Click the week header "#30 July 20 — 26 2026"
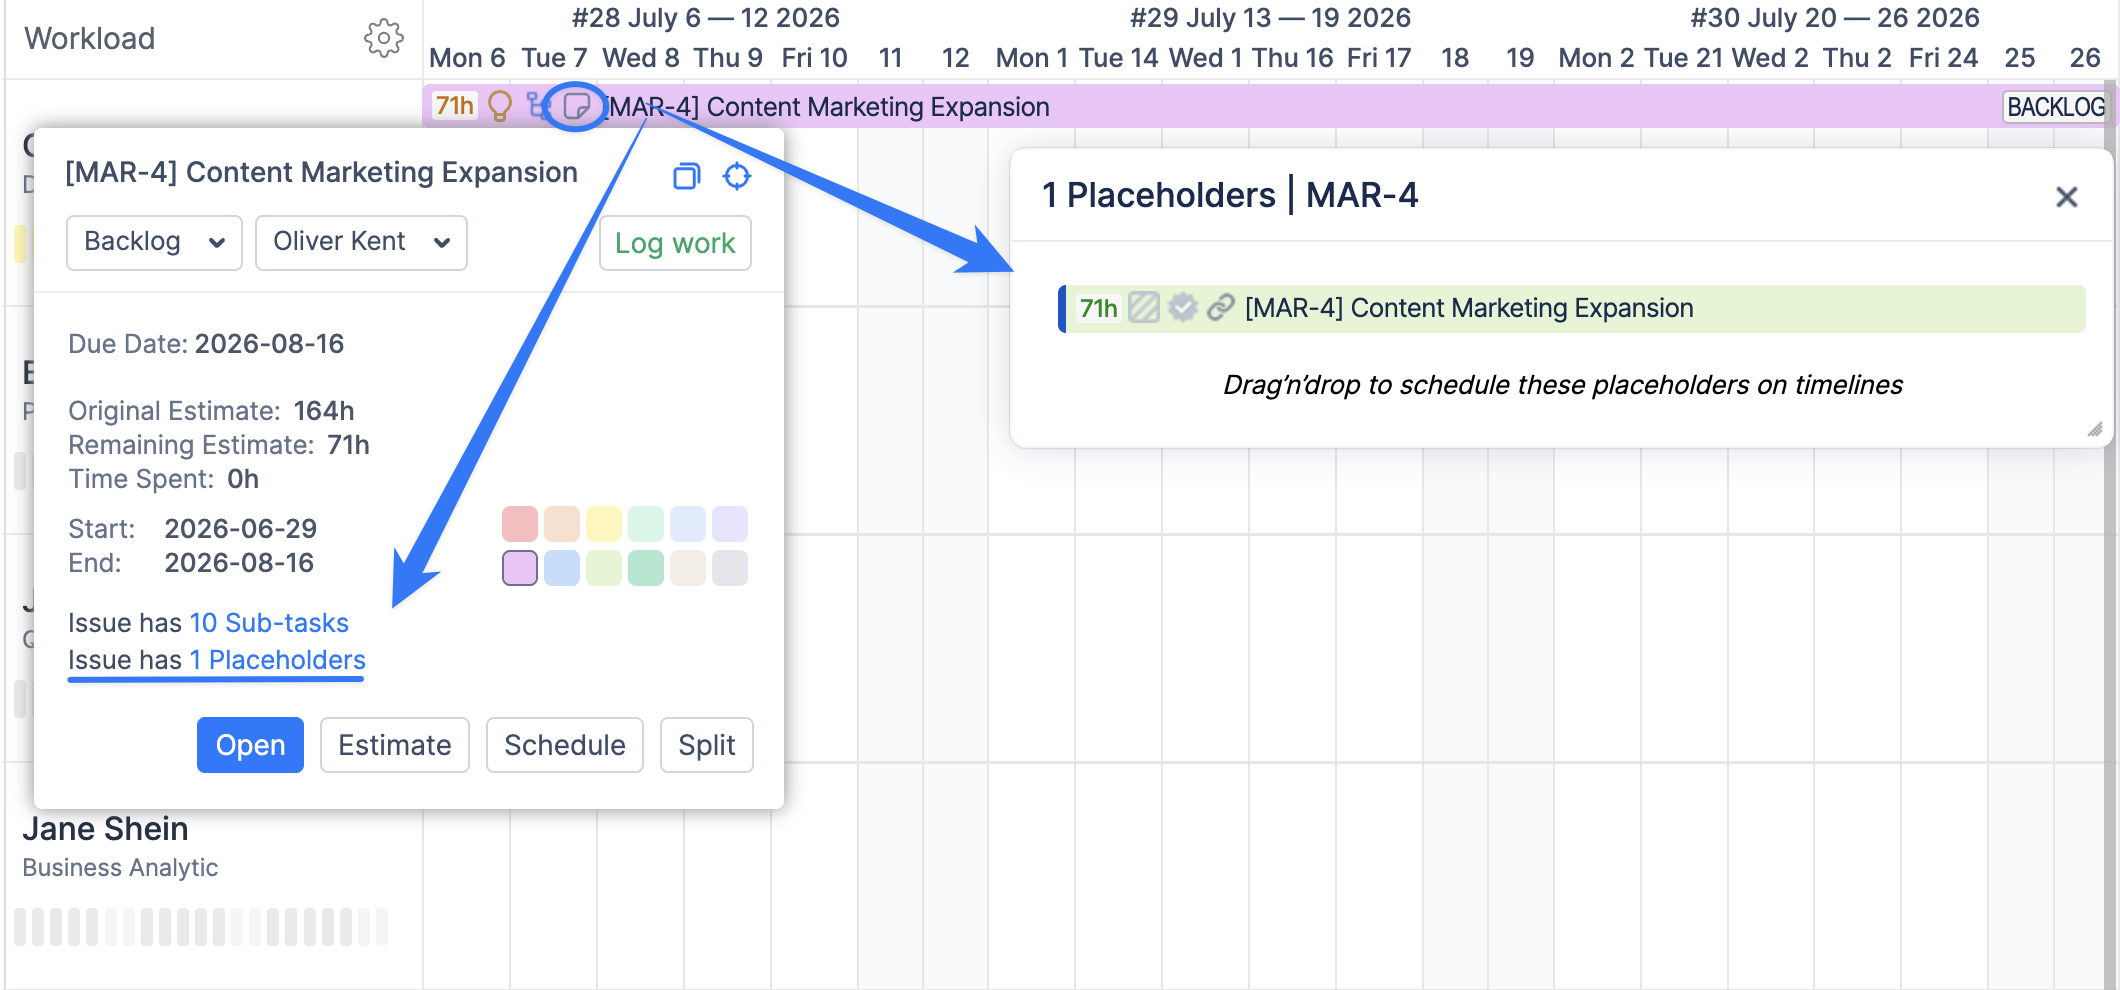The width and height of the screenshot is (2120, 990). click(x=1835, y=18)
